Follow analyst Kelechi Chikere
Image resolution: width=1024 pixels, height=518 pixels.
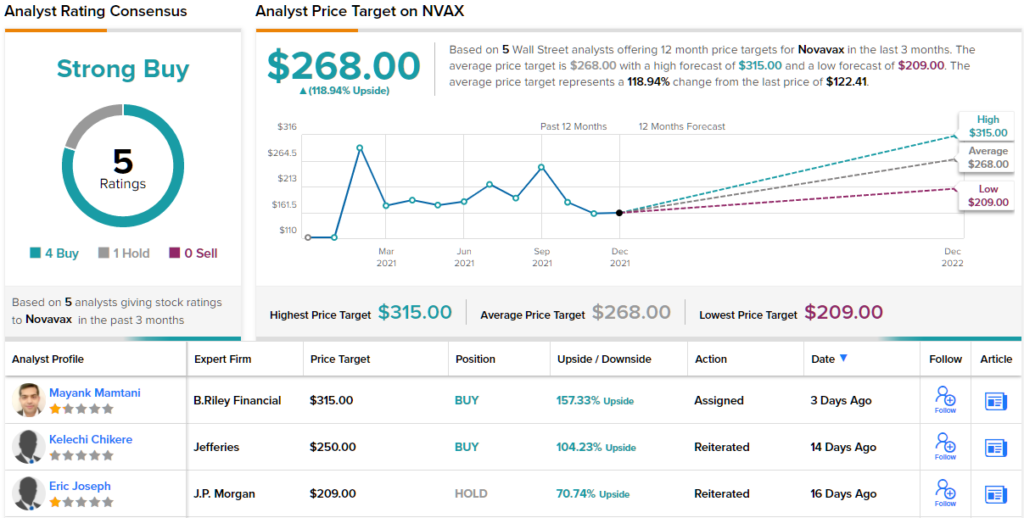945,447
